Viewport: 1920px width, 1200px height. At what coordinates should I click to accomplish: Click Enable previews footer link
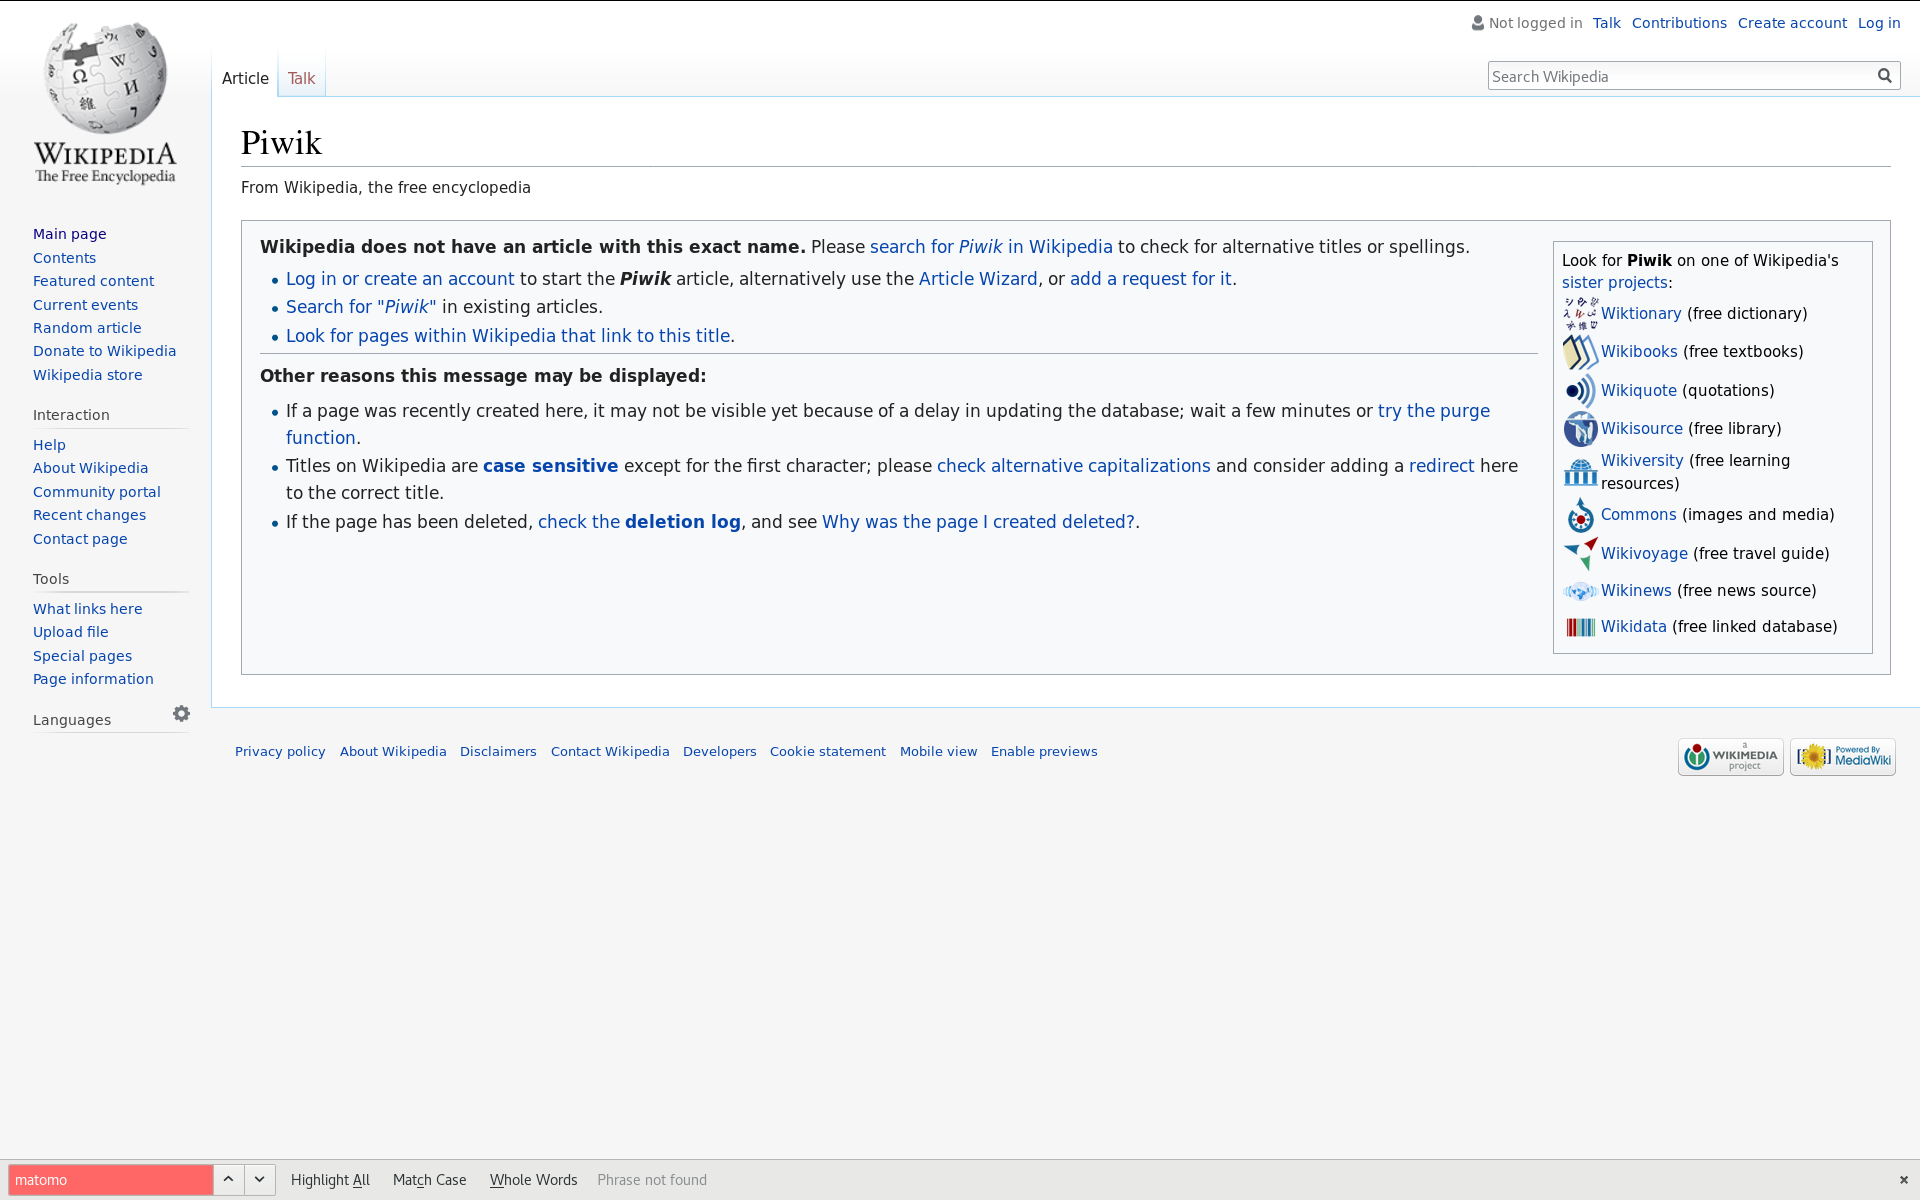(1044, 752)
